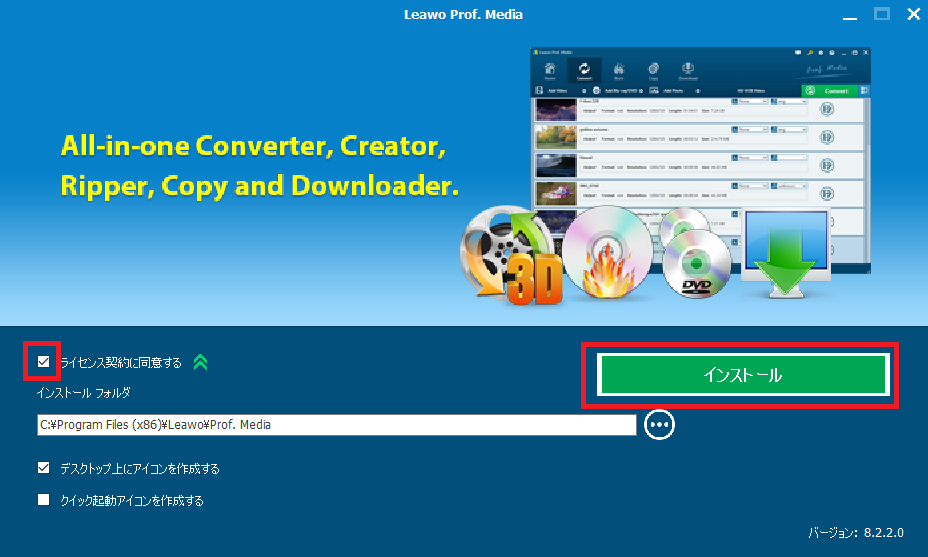The width and height of the screenshot is (928, 557).
Task: Toggle the license agreement checkbox
Action: (43, 361)
